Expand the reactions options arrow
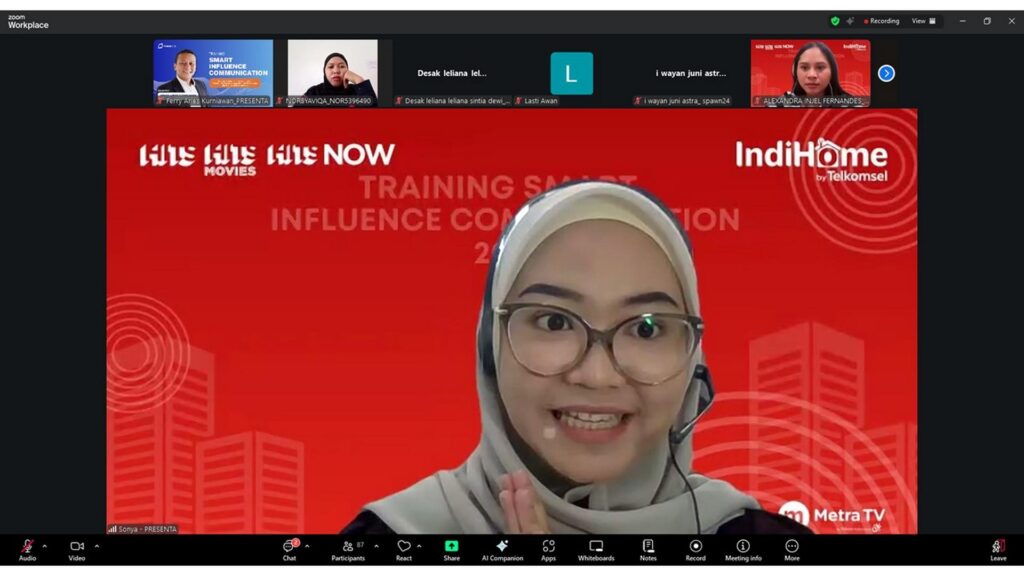The height and width of the screenshot is (576, 1024). pyautogui.click(x=419, y=546)
